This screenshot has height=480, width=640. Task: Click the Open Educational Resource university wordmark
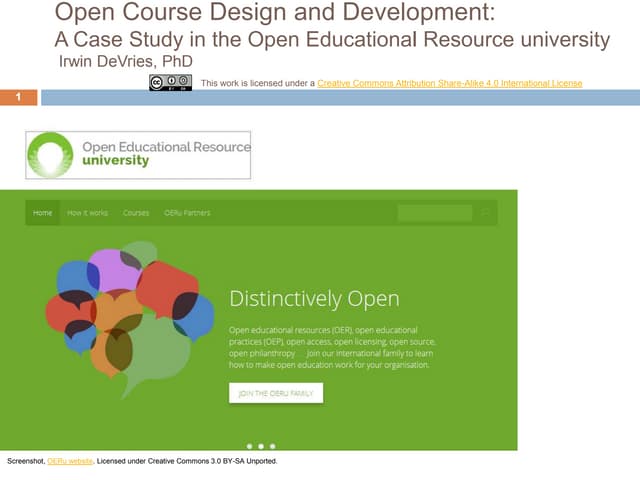(x=165, y=153)
